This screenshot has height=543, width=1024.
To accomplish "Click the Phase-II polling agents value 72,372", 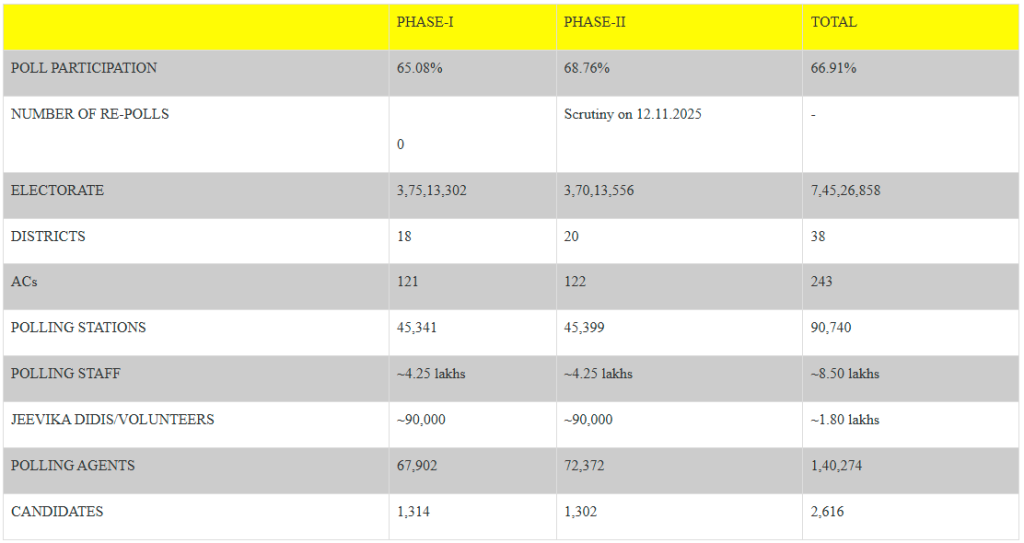I will [x=586, y=466].
